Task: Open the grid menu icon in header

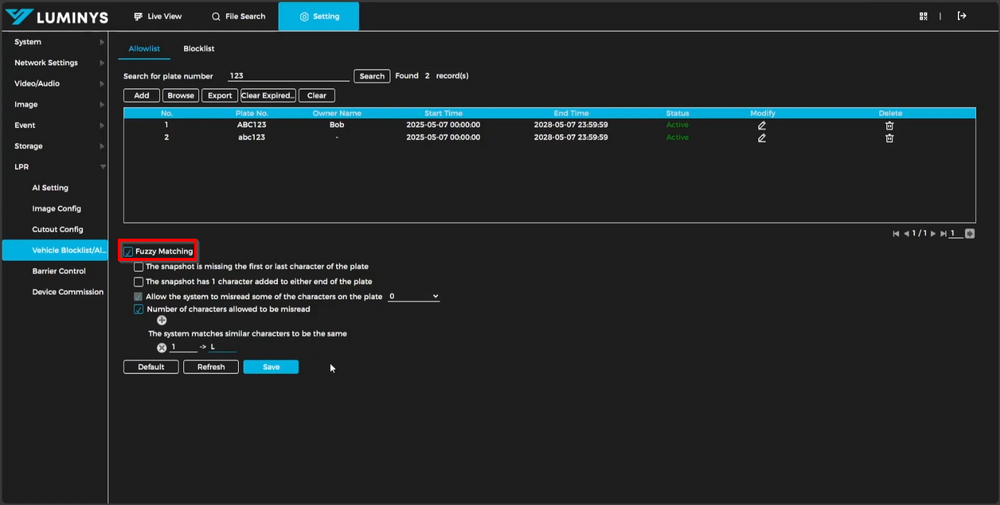Action: 923,16
